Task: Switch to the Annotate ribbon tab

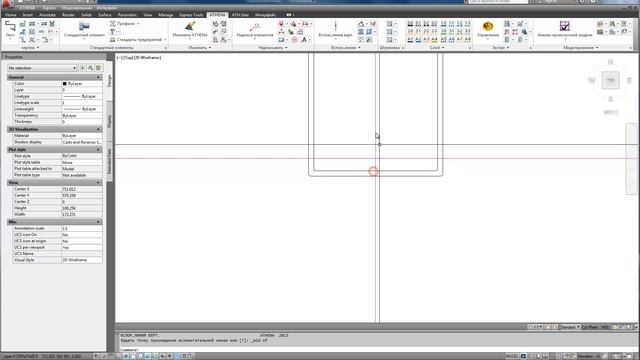Action: coord(47,15)
